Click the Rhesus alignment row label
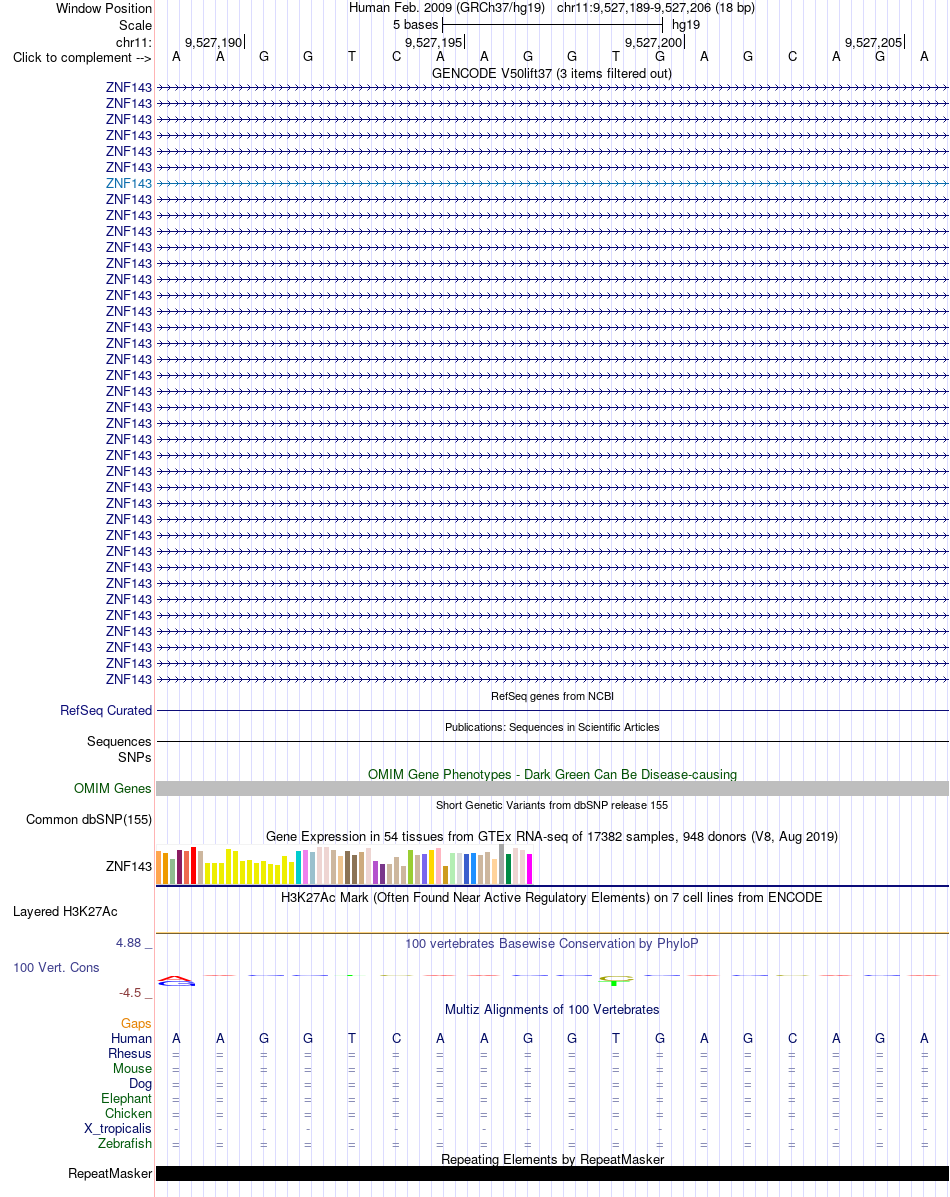Screen dimensions: 950x1197 pyautogui.click(x=130, y=1053)
